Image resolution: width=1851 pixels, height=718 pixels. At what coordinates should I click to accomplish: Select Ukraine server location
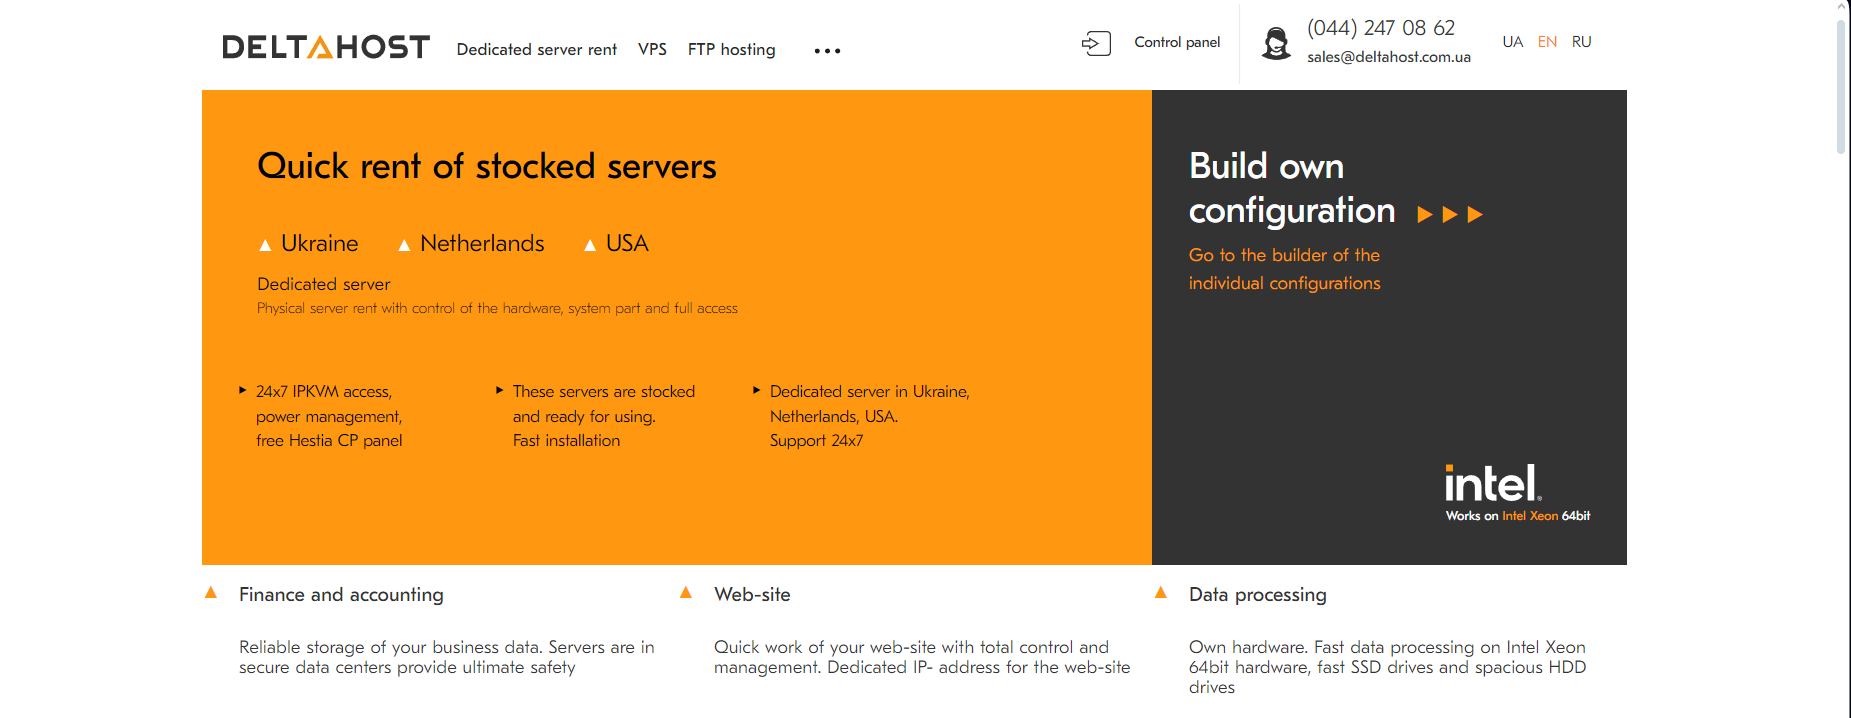pyautogui.click(x=319, y=243)
